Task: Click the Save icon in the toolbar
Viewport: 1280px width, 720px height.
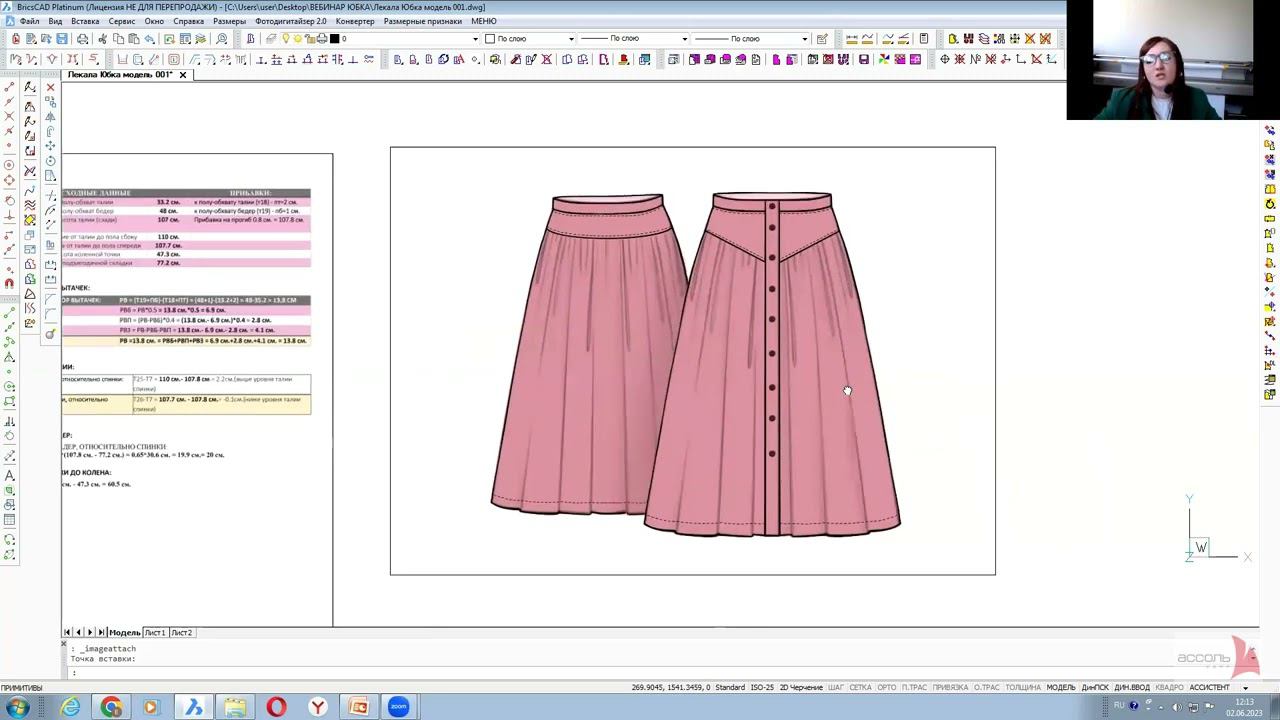Action: (x=61, y=39)
